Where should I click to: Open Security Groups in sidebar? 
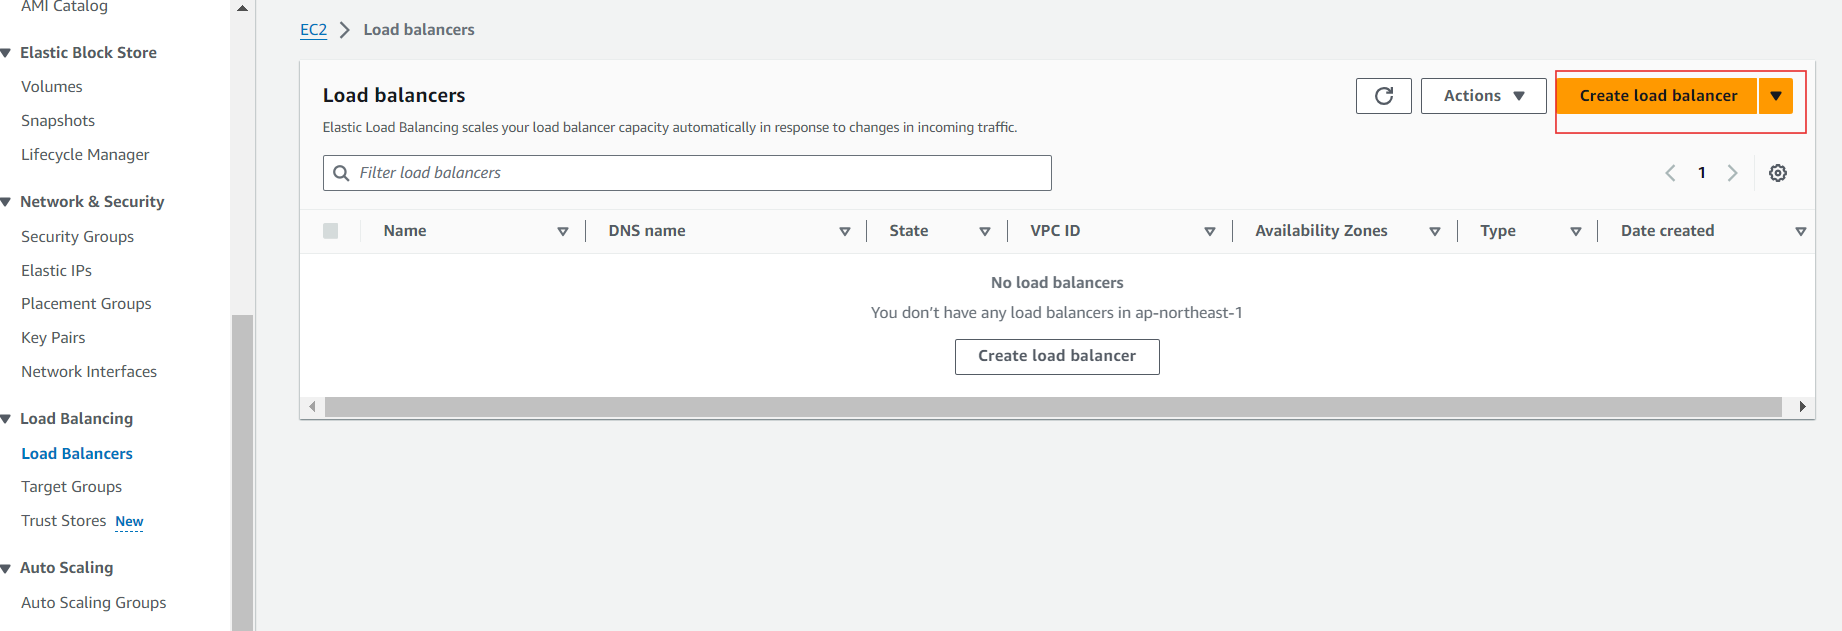77,237
